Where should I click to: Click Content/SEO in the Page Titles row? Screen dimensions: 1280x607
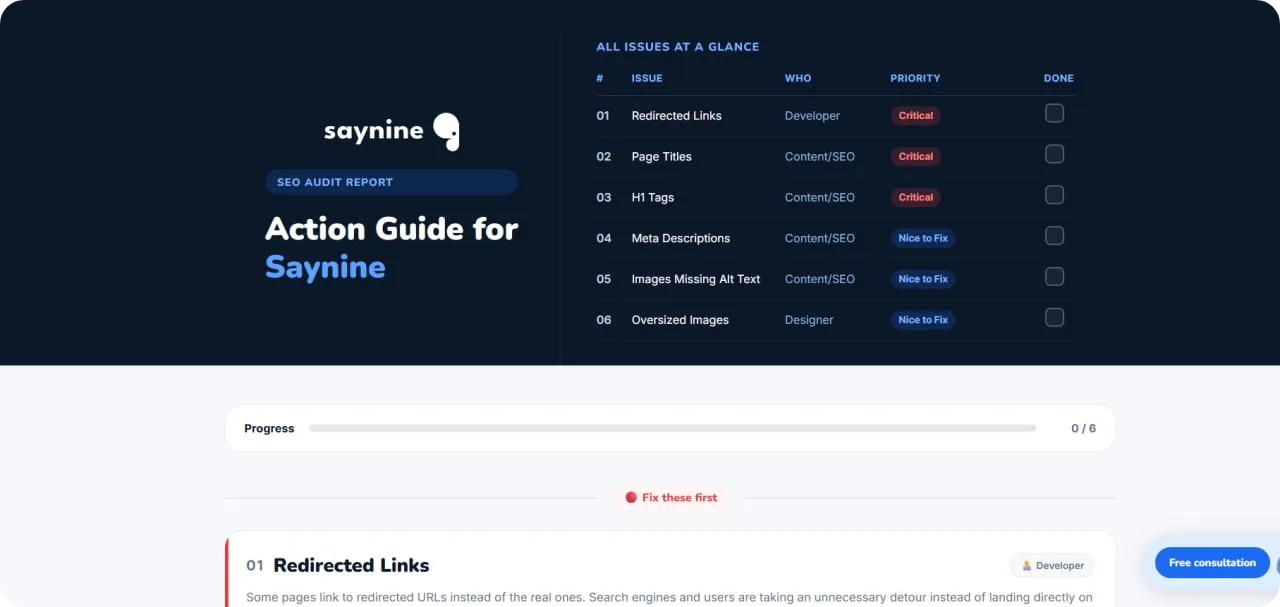pyautogui.click(x=820, y=157)
